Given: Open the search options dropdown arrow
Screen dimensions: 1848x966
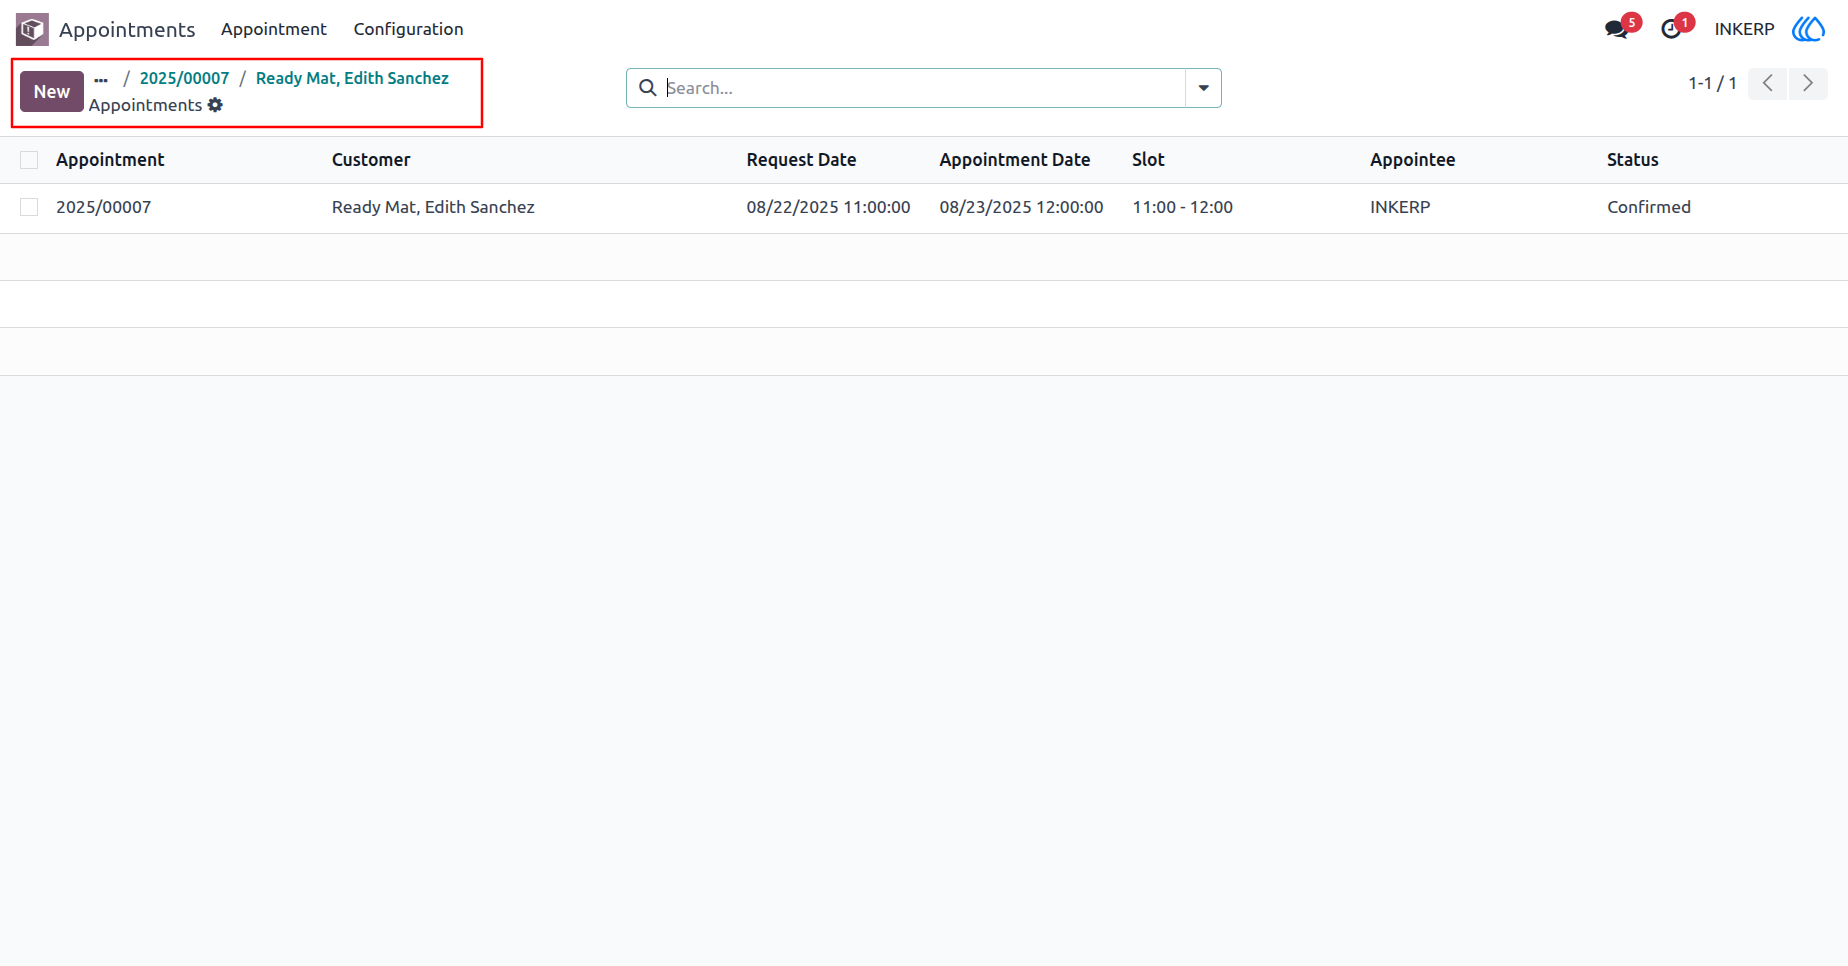Looking at the screenshot, I should click(x=1203, y=88).
